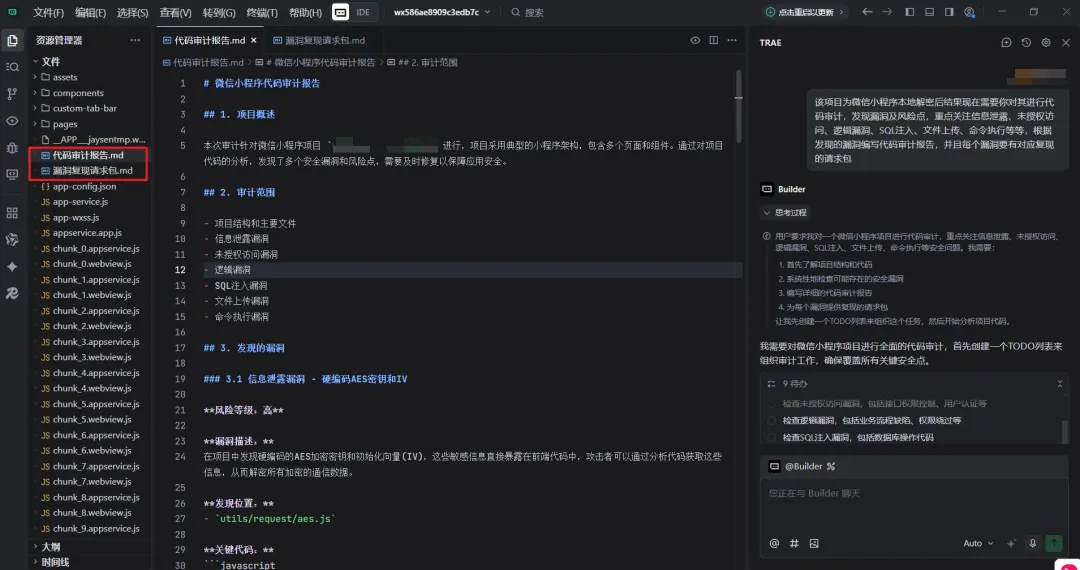Attach an image to the chat
The height and width of the screenshot is (570, 1080).
pyautogui.click(x=814, y=543)
